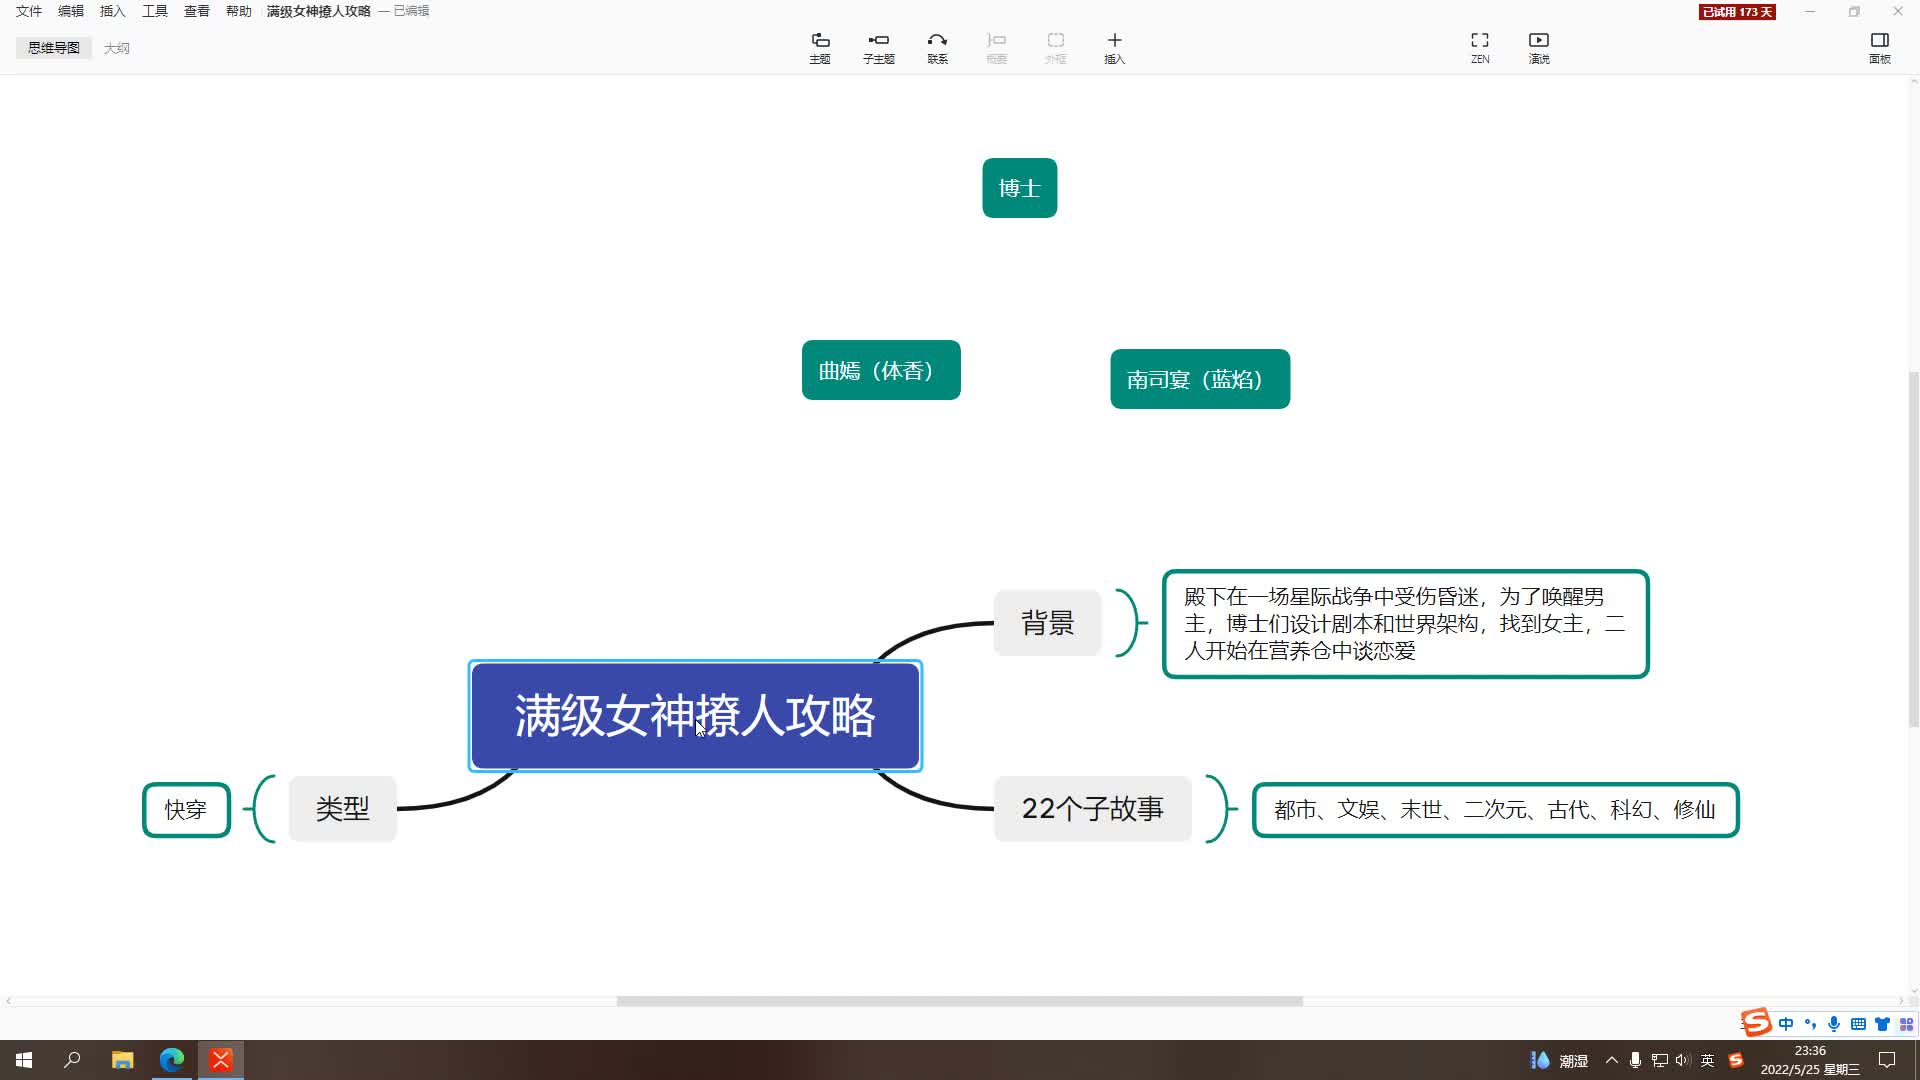Viewport: 1920px width, 1080px height.
Task: Select the floating topic 博士
Action: point(1019,188)
